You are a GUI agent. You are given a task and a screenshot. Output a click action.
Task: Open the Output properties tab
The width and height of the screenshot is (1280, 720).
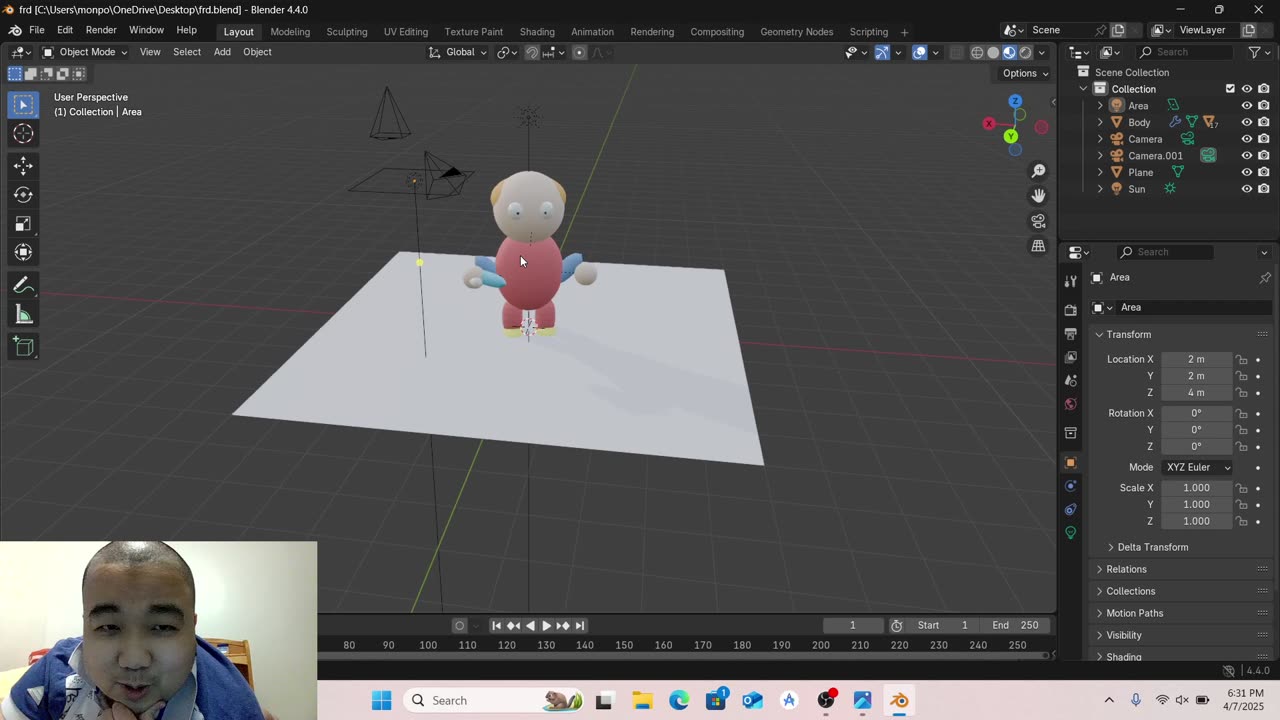(x=1070, y=334)
